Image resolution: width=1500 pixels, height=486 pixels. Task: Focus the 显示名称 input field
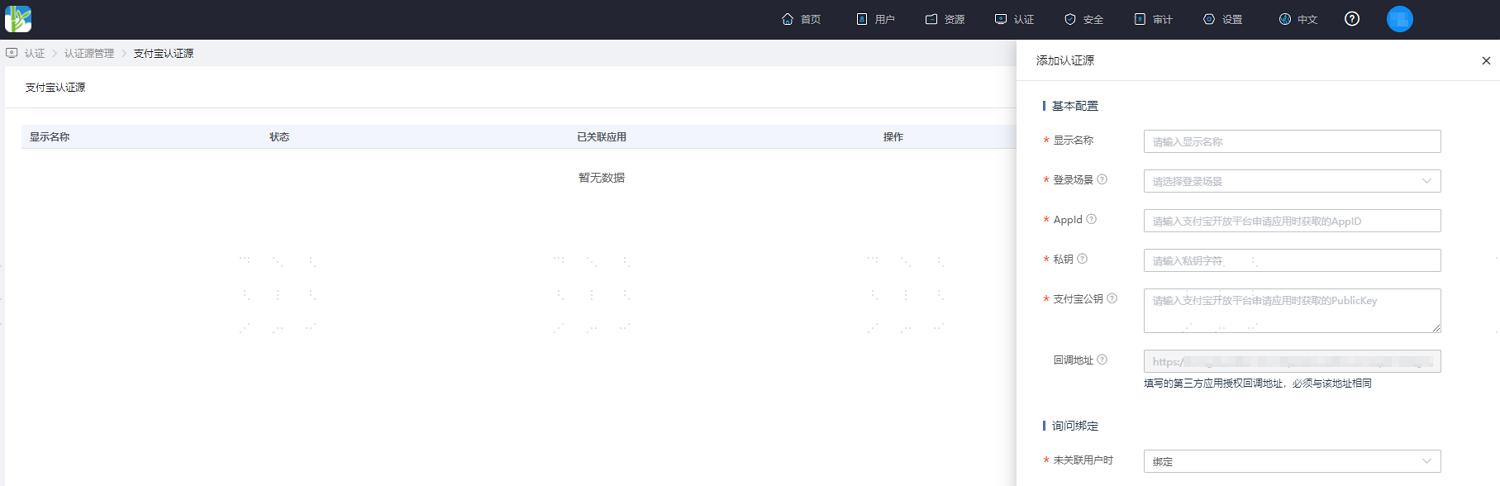1292,141
